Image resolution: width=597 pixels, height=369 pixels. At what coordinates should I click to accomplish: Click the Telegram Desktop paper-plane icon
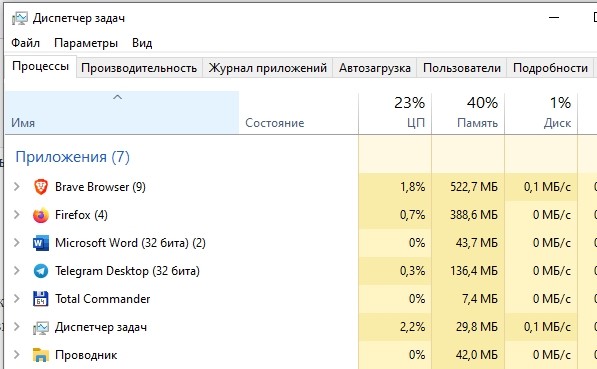coord(41,271)
